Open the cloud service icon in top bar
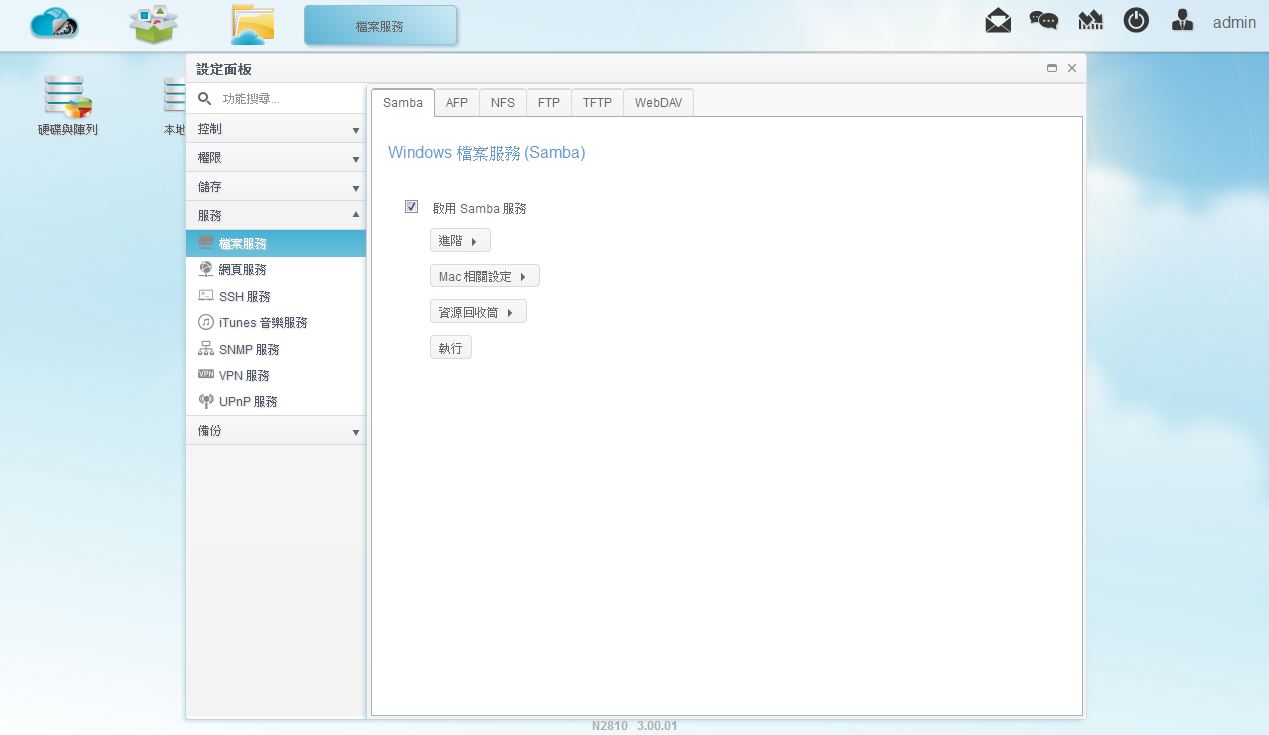This screenshot has height=735, width=1269. click(54, 23)
